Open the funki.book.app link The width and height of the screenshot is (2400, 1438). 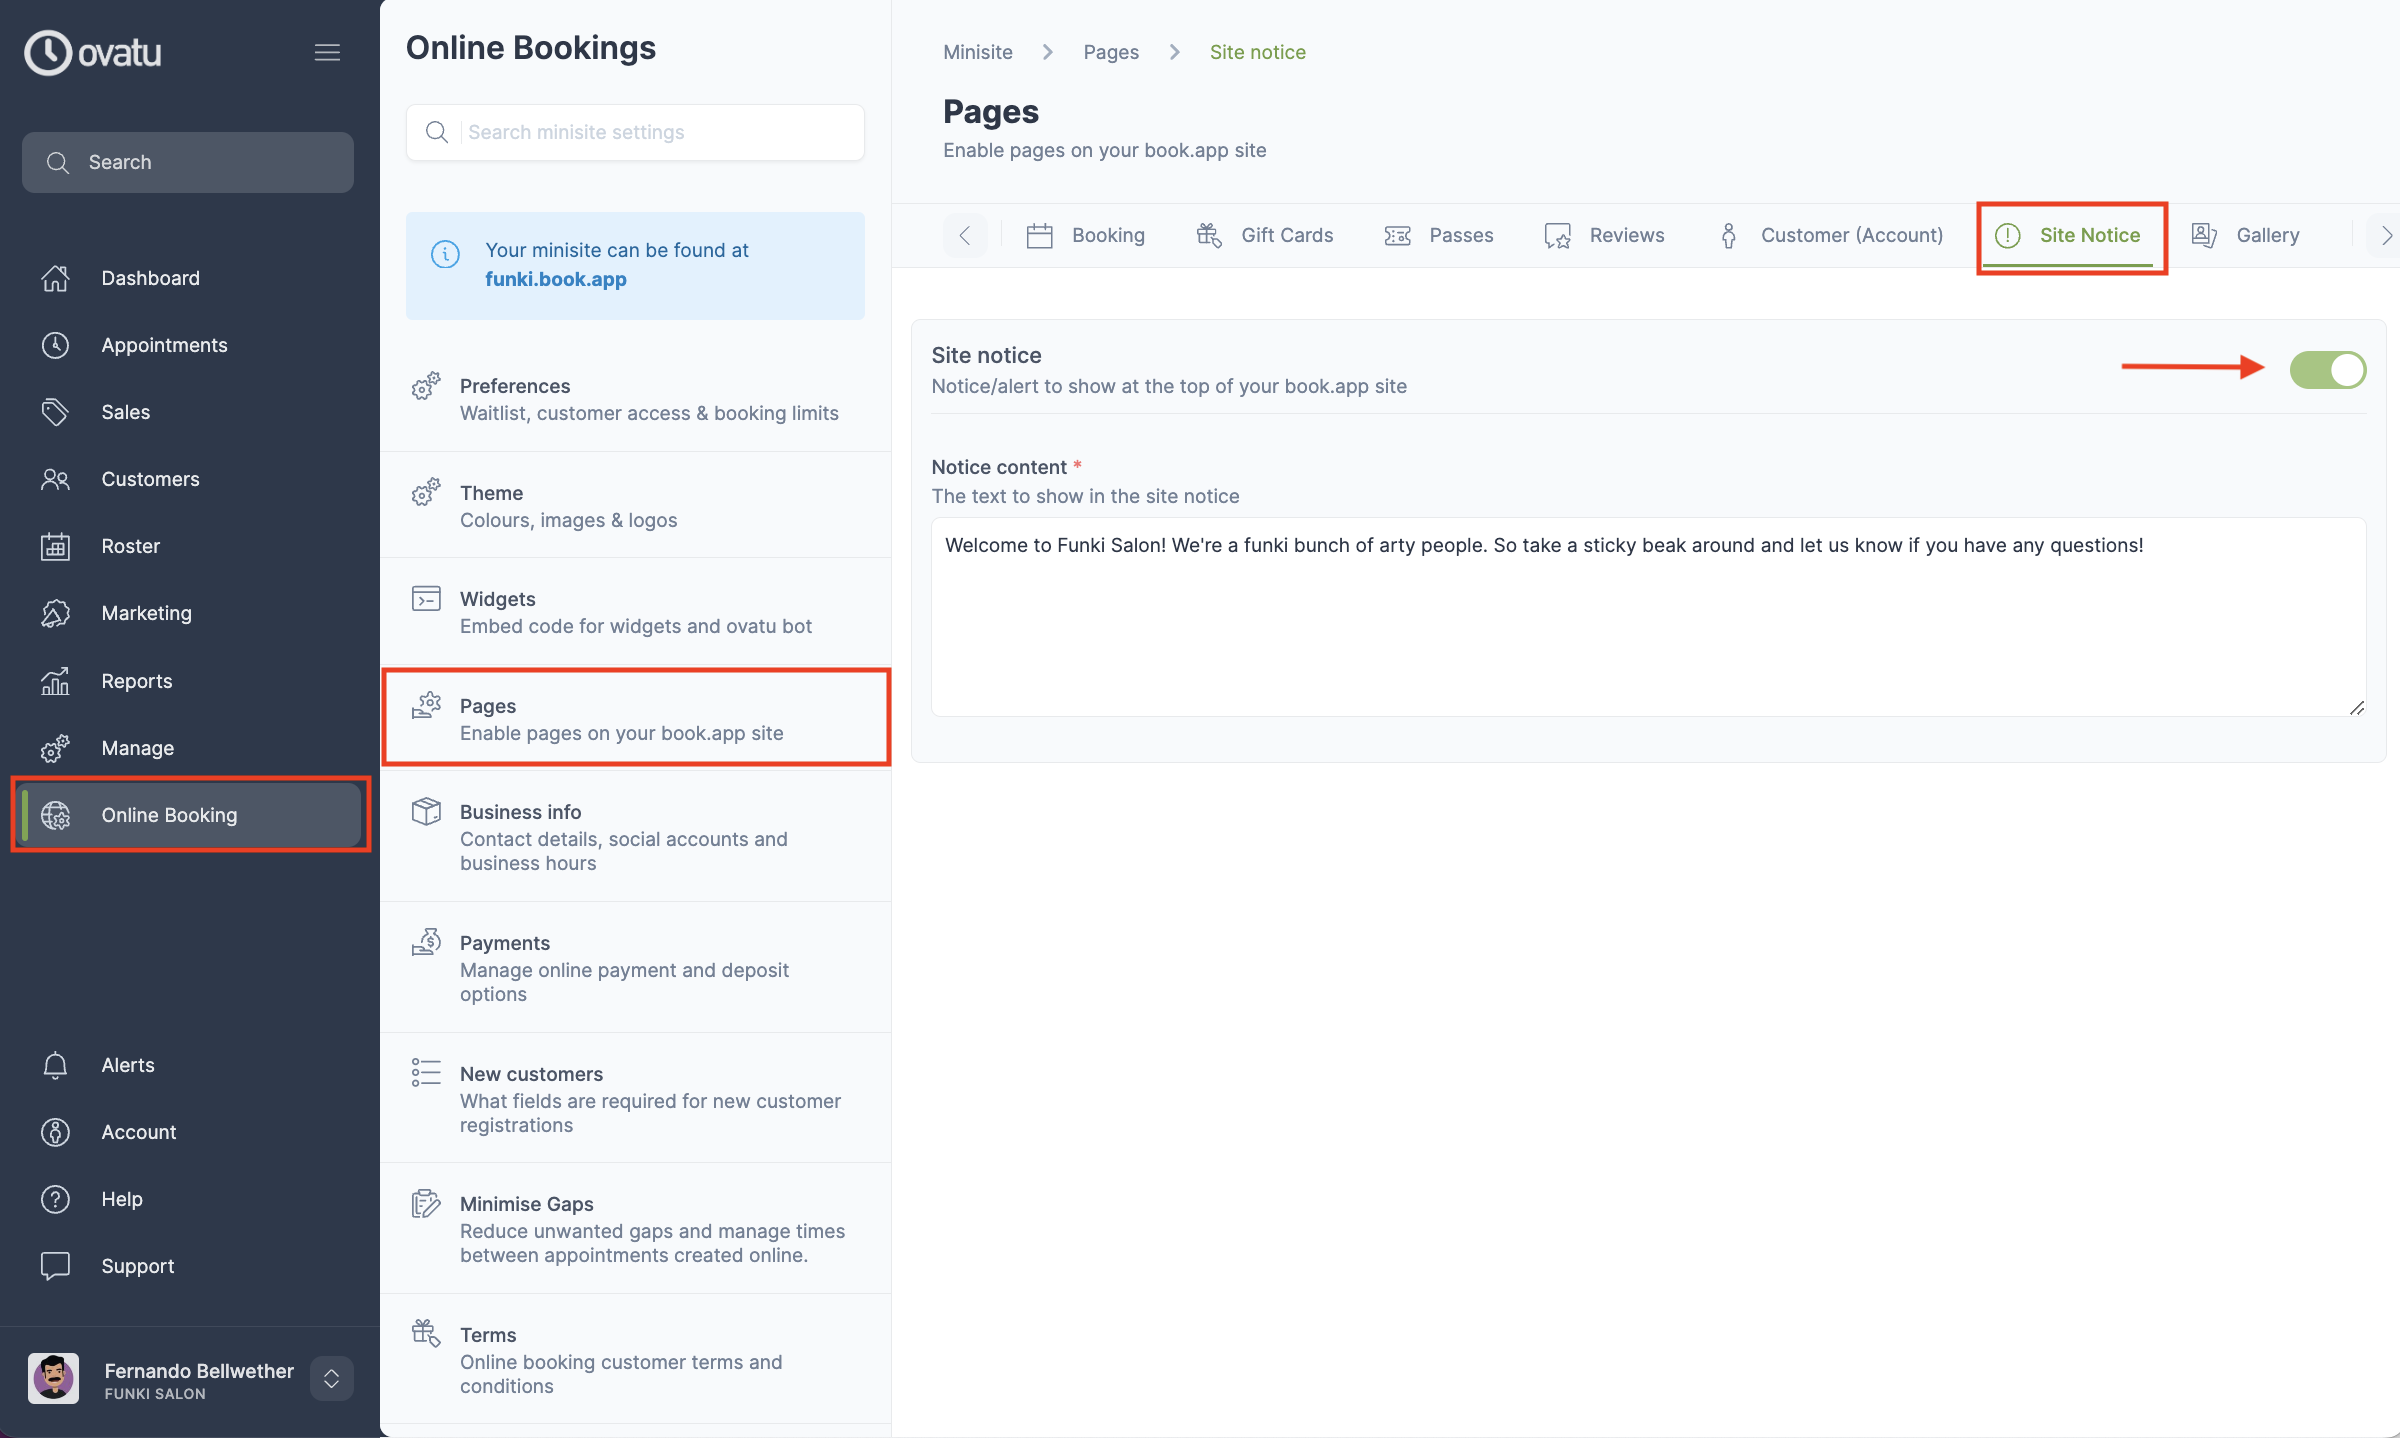[x=557, y=279]
